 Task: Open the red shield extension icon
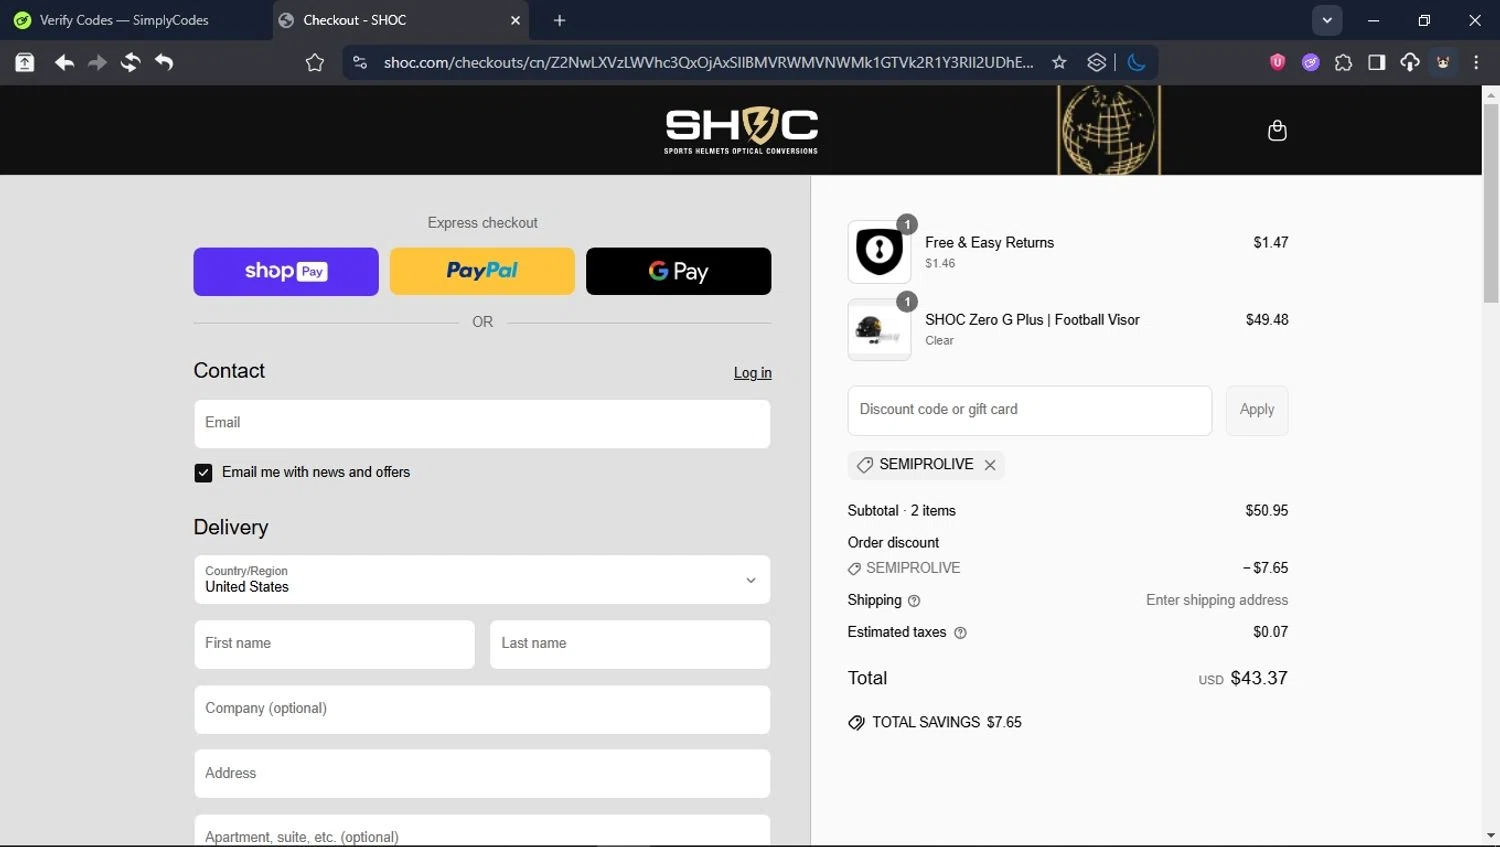click(x=1277, y=62)
